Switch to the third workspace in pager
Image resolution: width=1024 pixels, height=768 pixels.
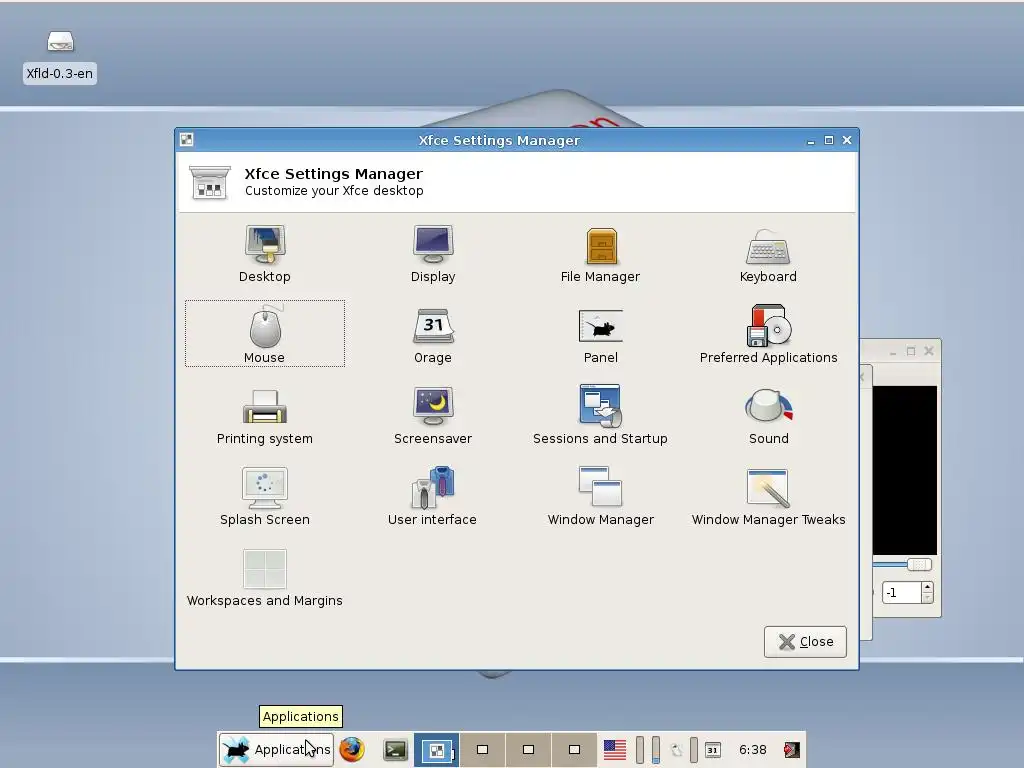528,750
